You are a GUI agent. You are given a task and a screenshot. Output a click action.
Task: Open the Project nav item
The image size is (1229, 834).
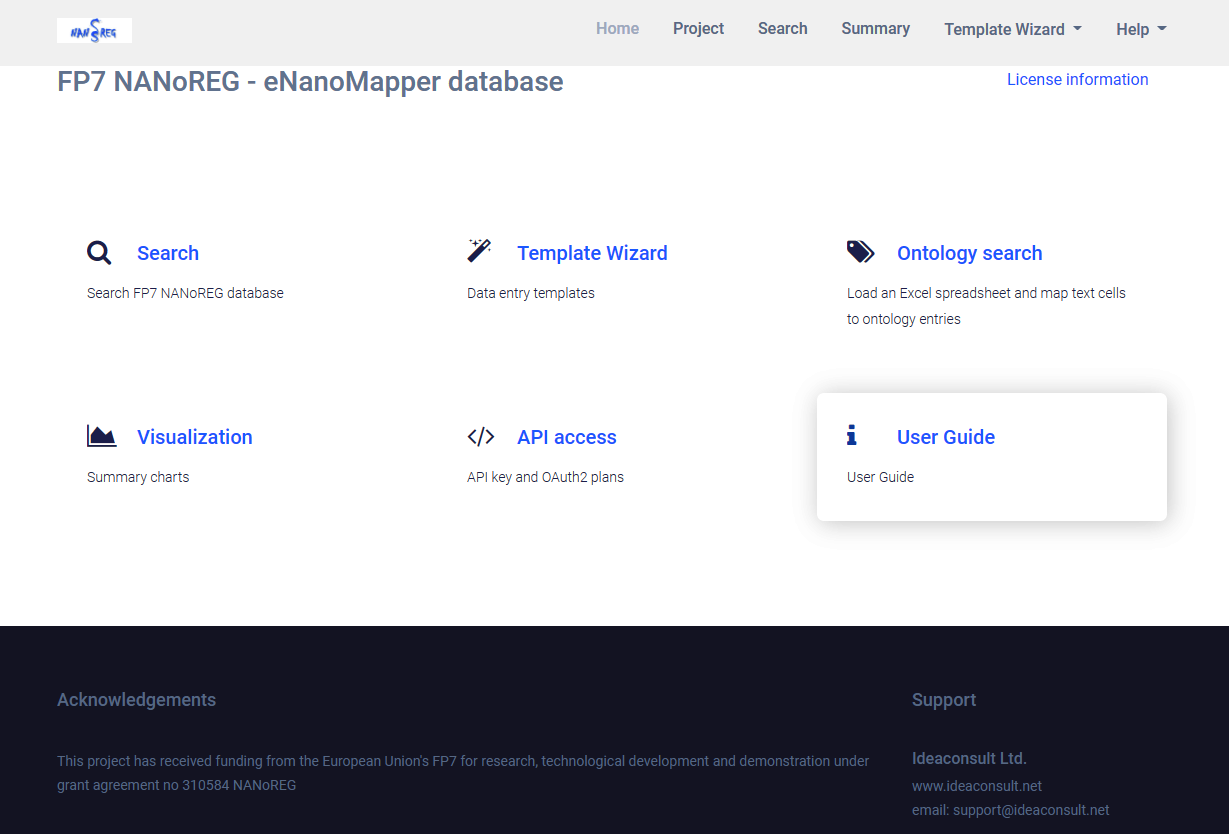point(698,28)
